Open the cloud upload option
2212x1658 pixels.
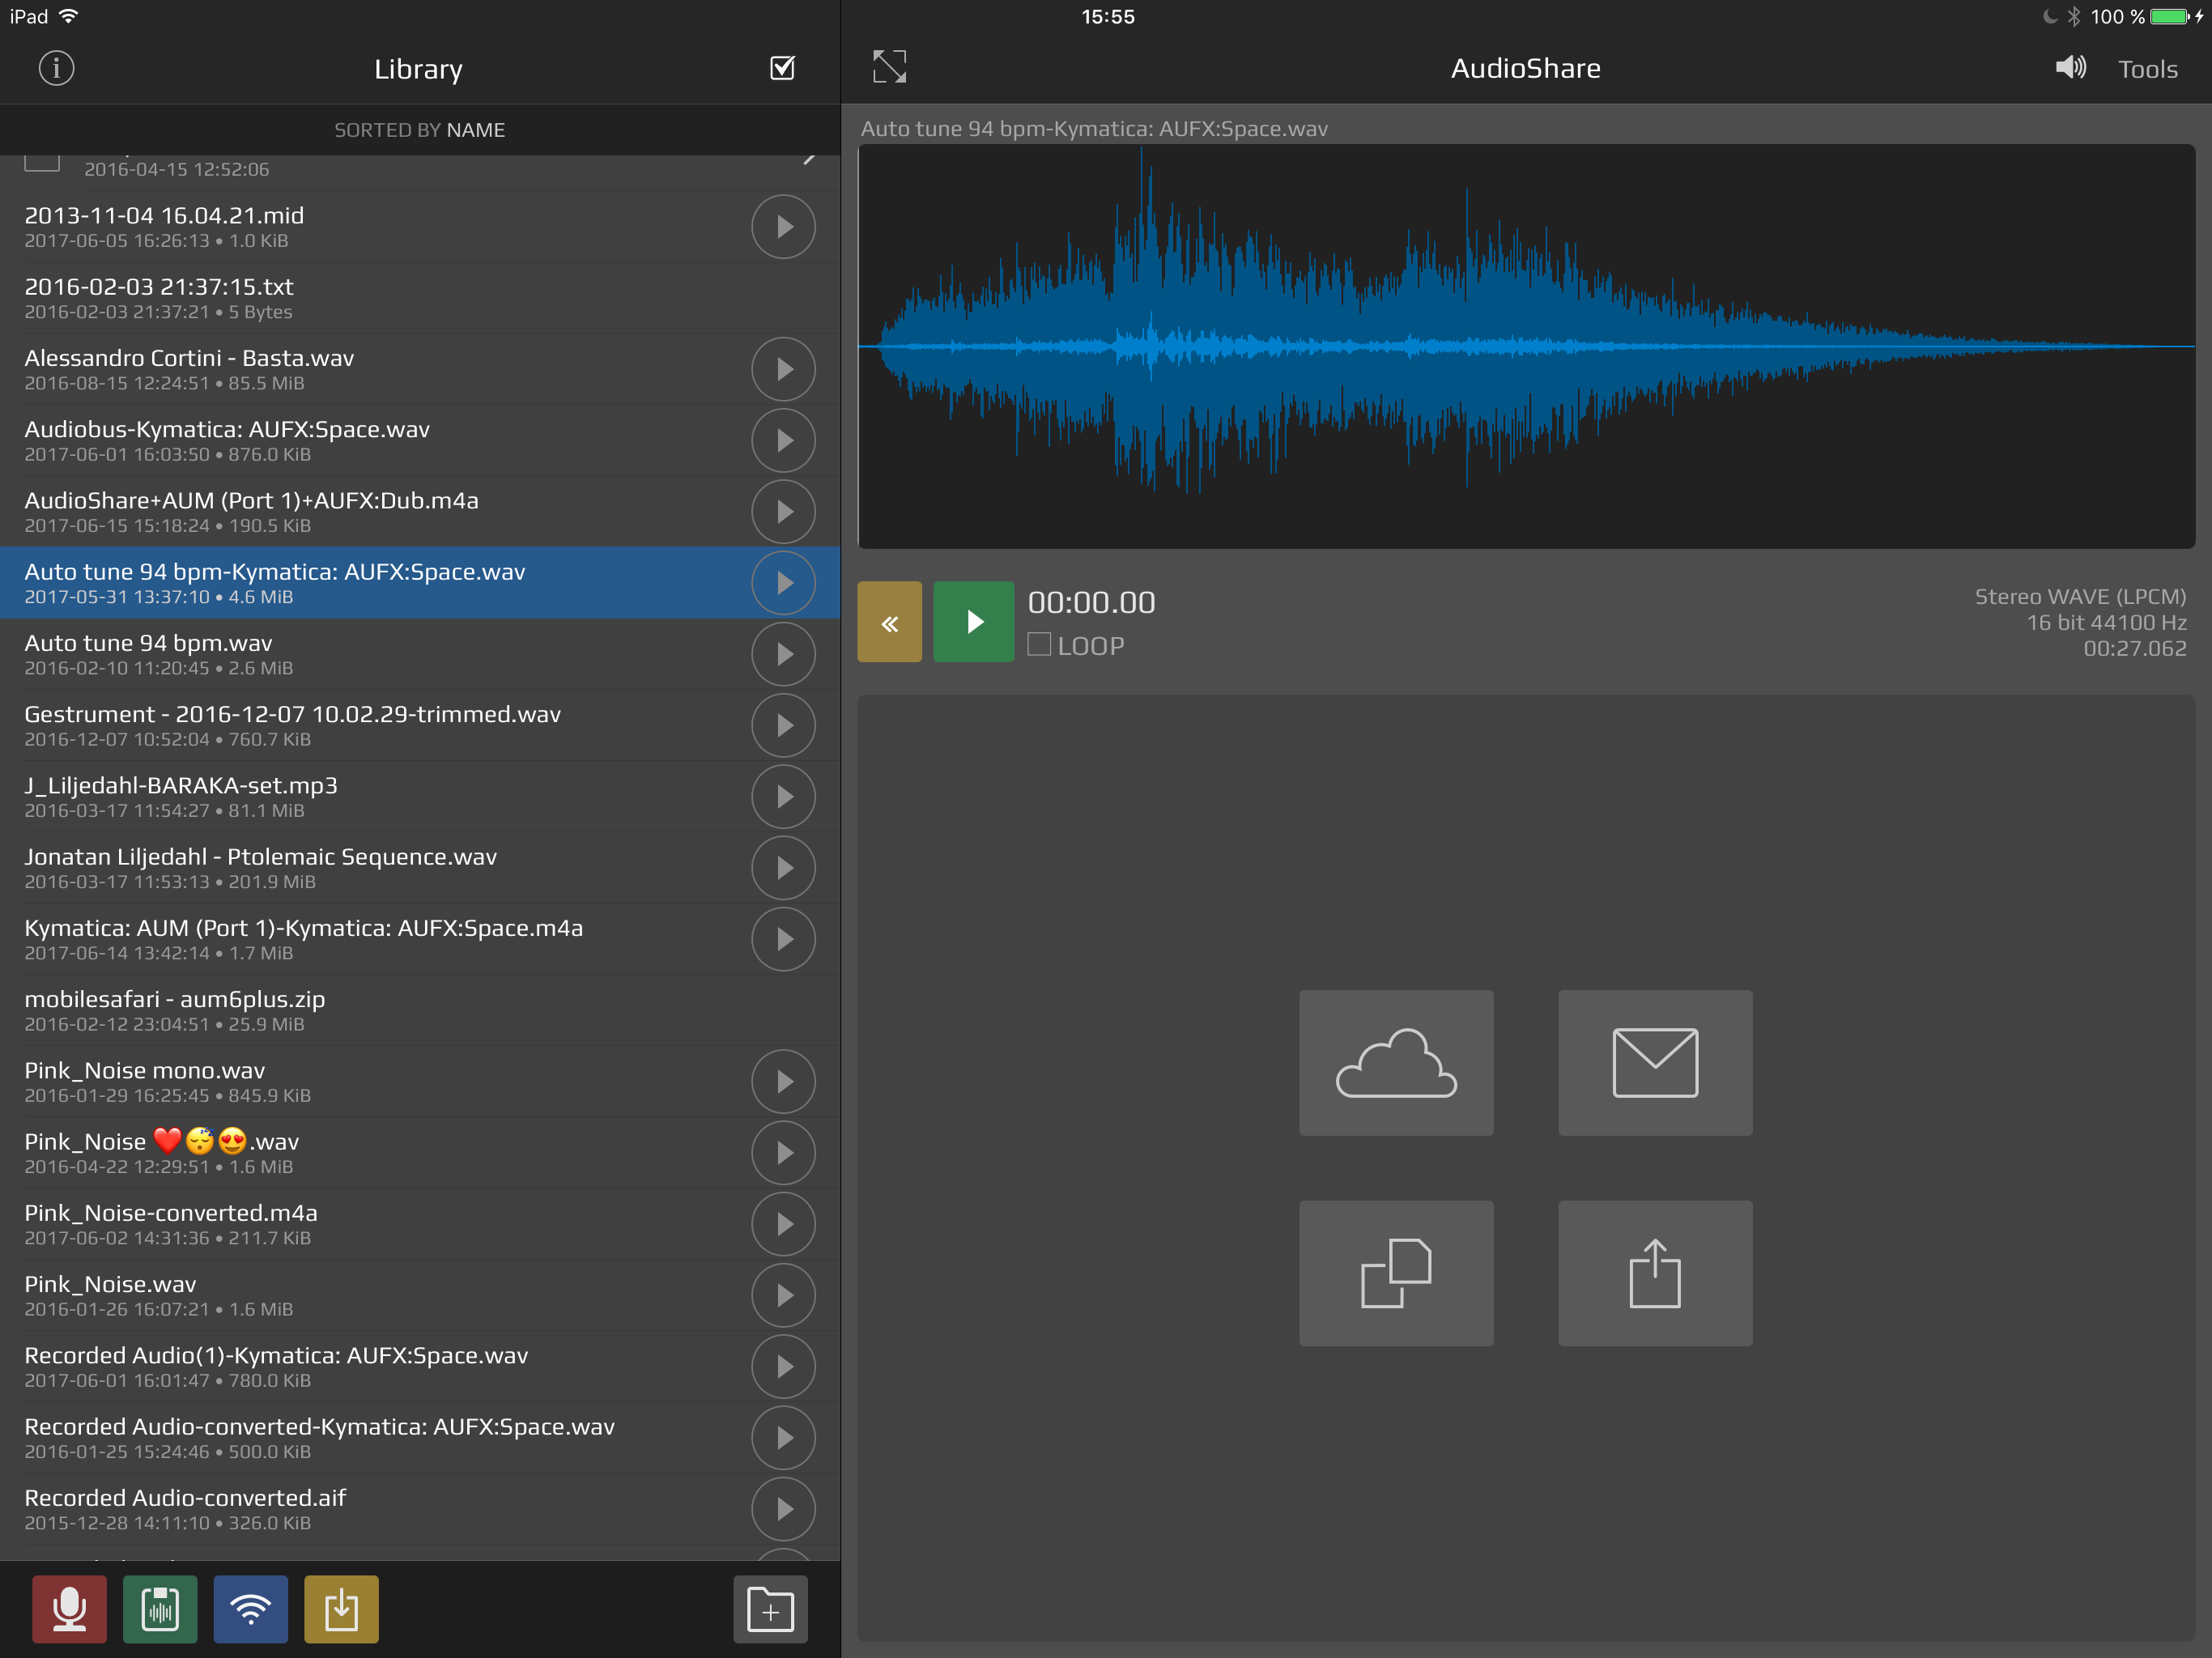pos(1395,1062)
